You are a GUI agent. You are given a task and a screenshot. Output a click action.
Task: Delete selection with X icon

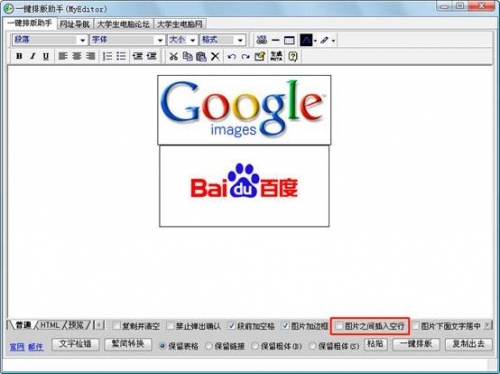tap(215, 56)
